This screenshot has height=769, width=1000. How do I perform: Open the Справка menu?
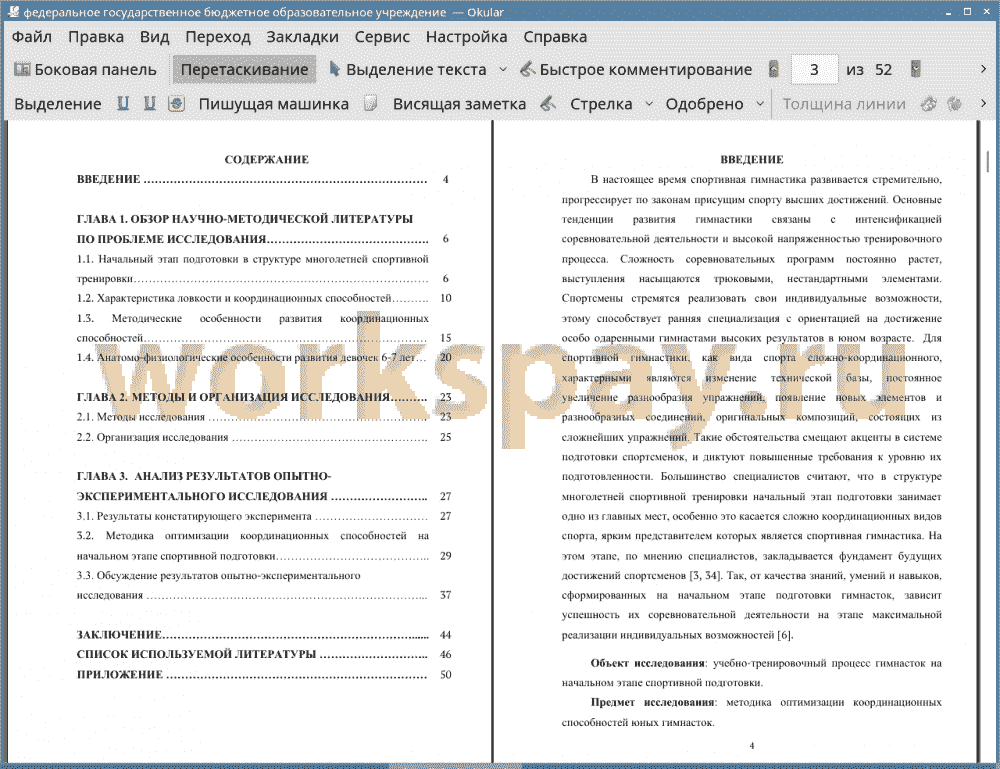(555, 37)
